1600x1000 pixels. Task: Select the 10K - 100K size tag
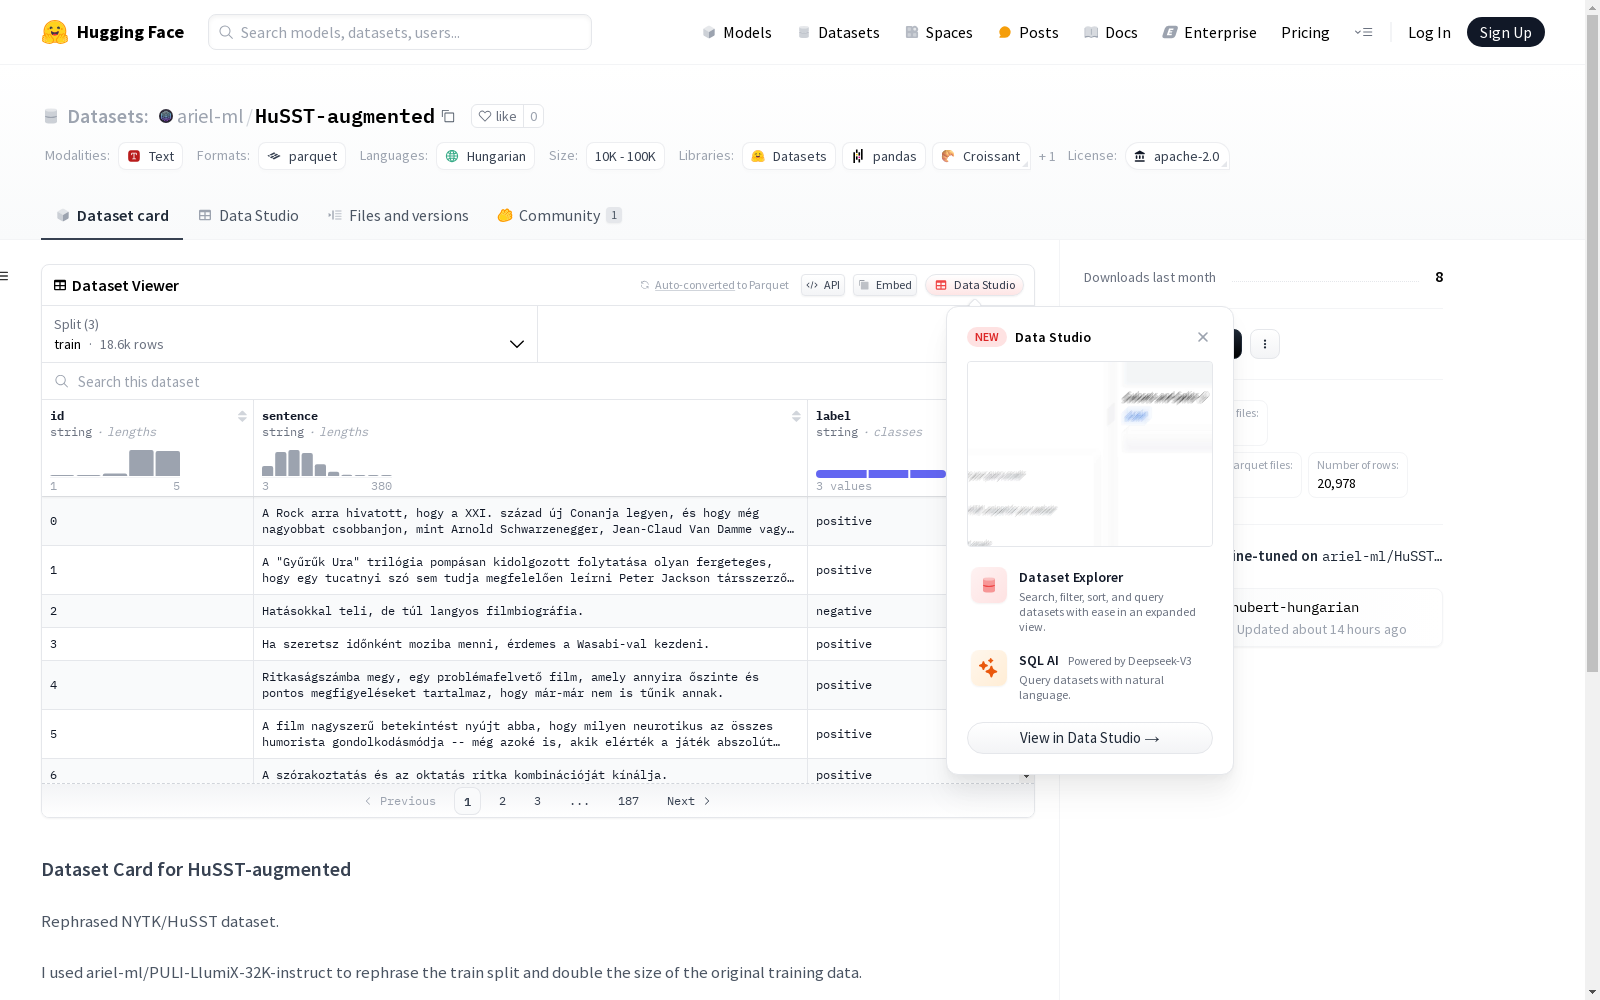[625, 156]
